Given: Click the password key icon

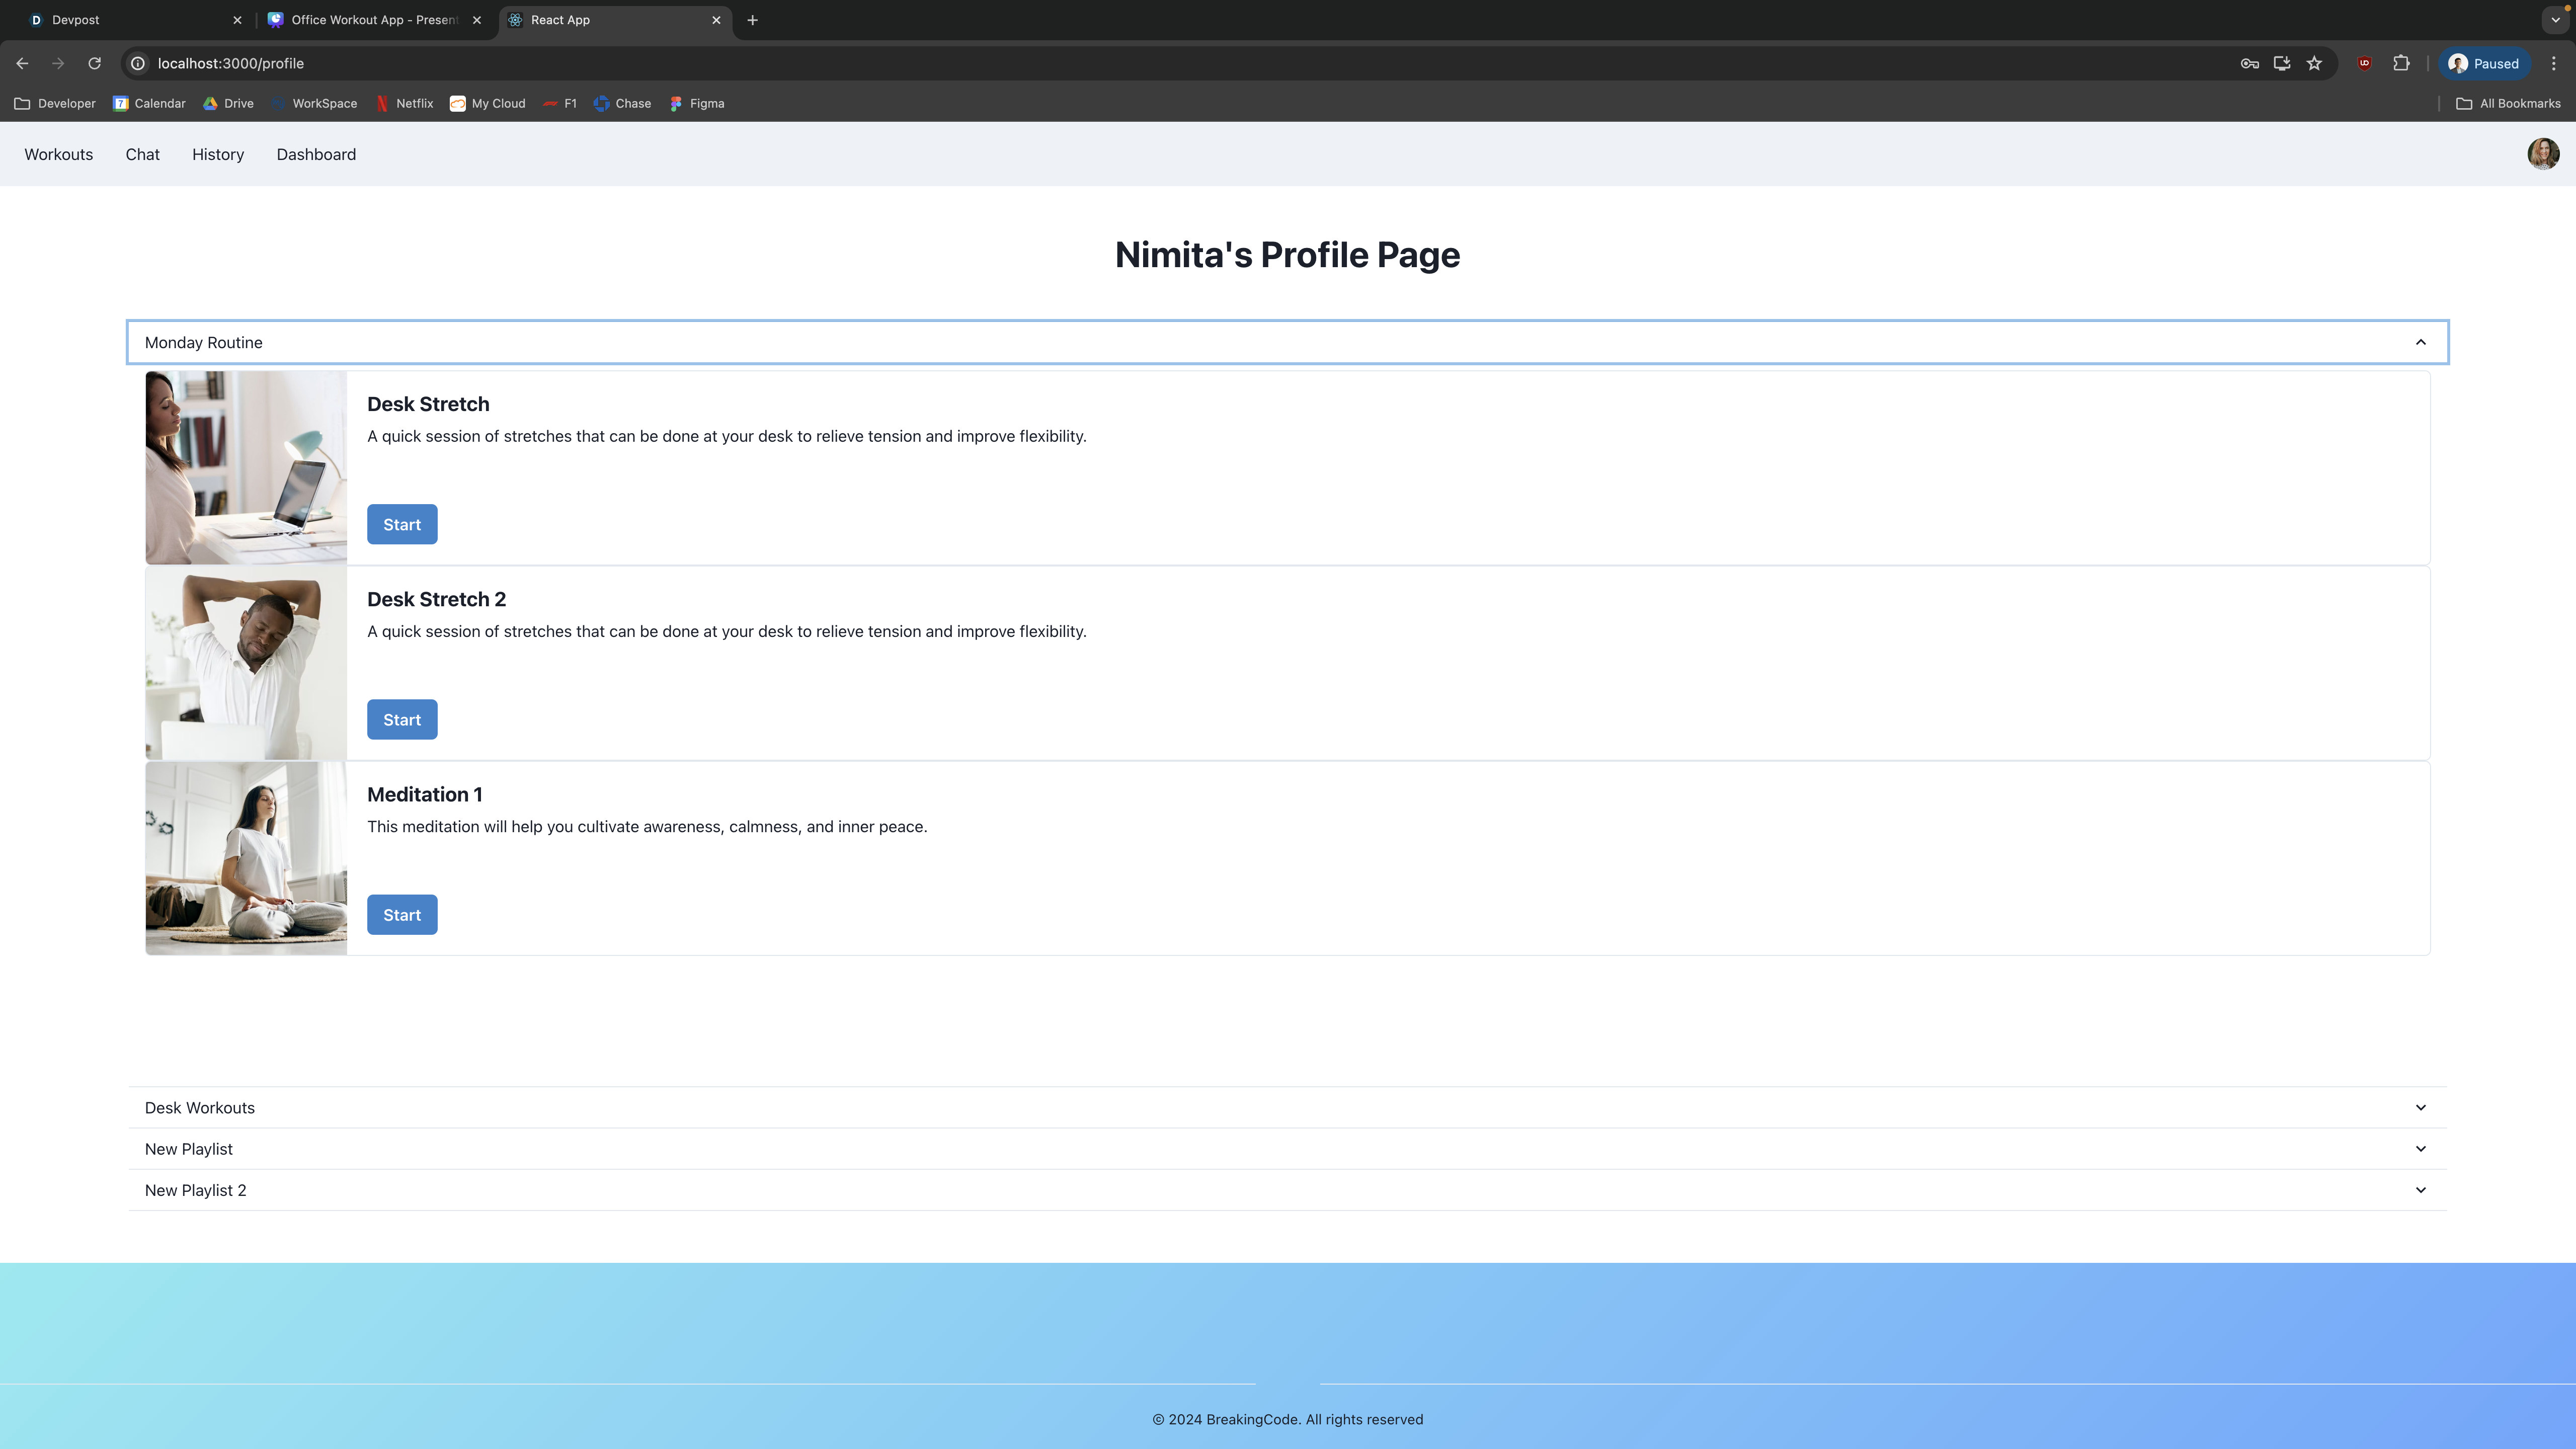Looking at the screenshot, I should point(2249,63).
